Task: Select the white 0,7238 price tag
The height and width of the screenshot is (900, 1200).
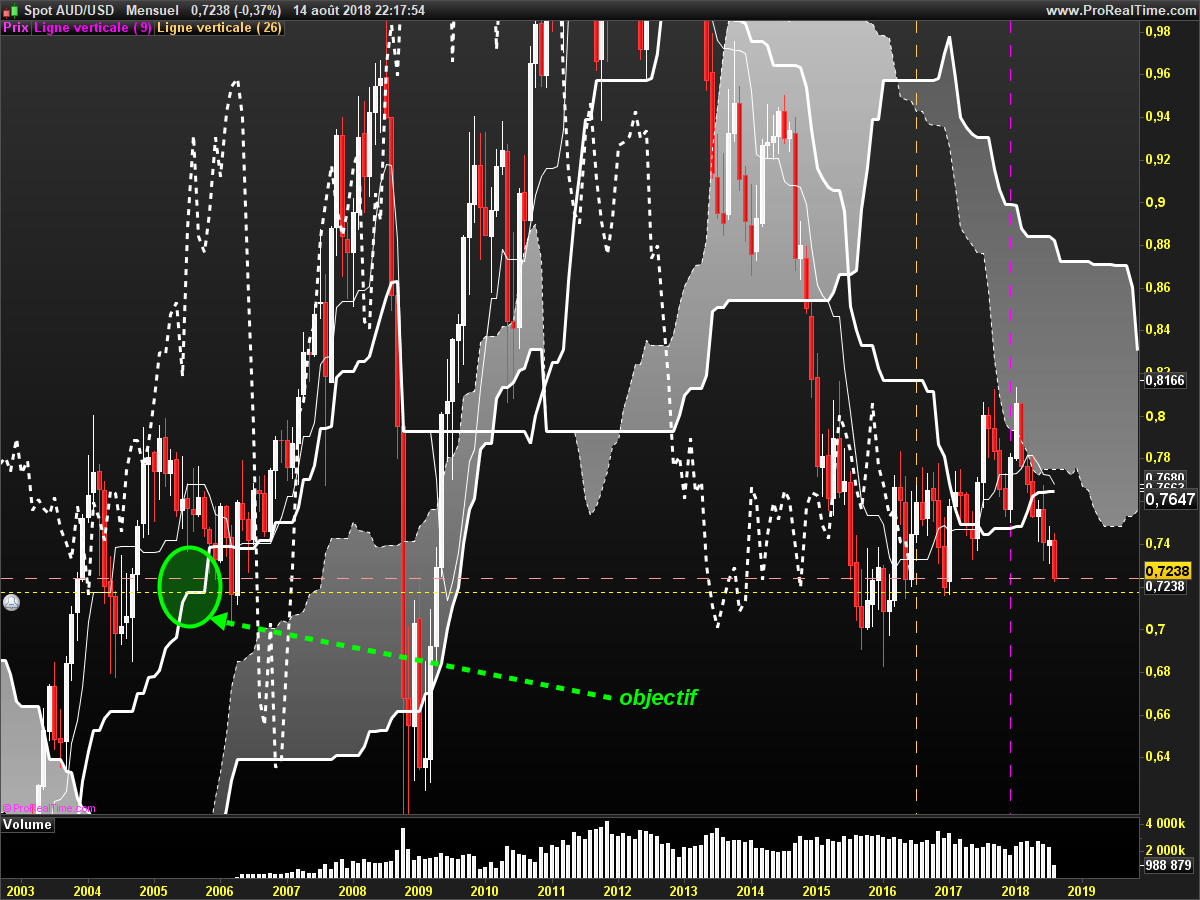Action: [1165, 586]
